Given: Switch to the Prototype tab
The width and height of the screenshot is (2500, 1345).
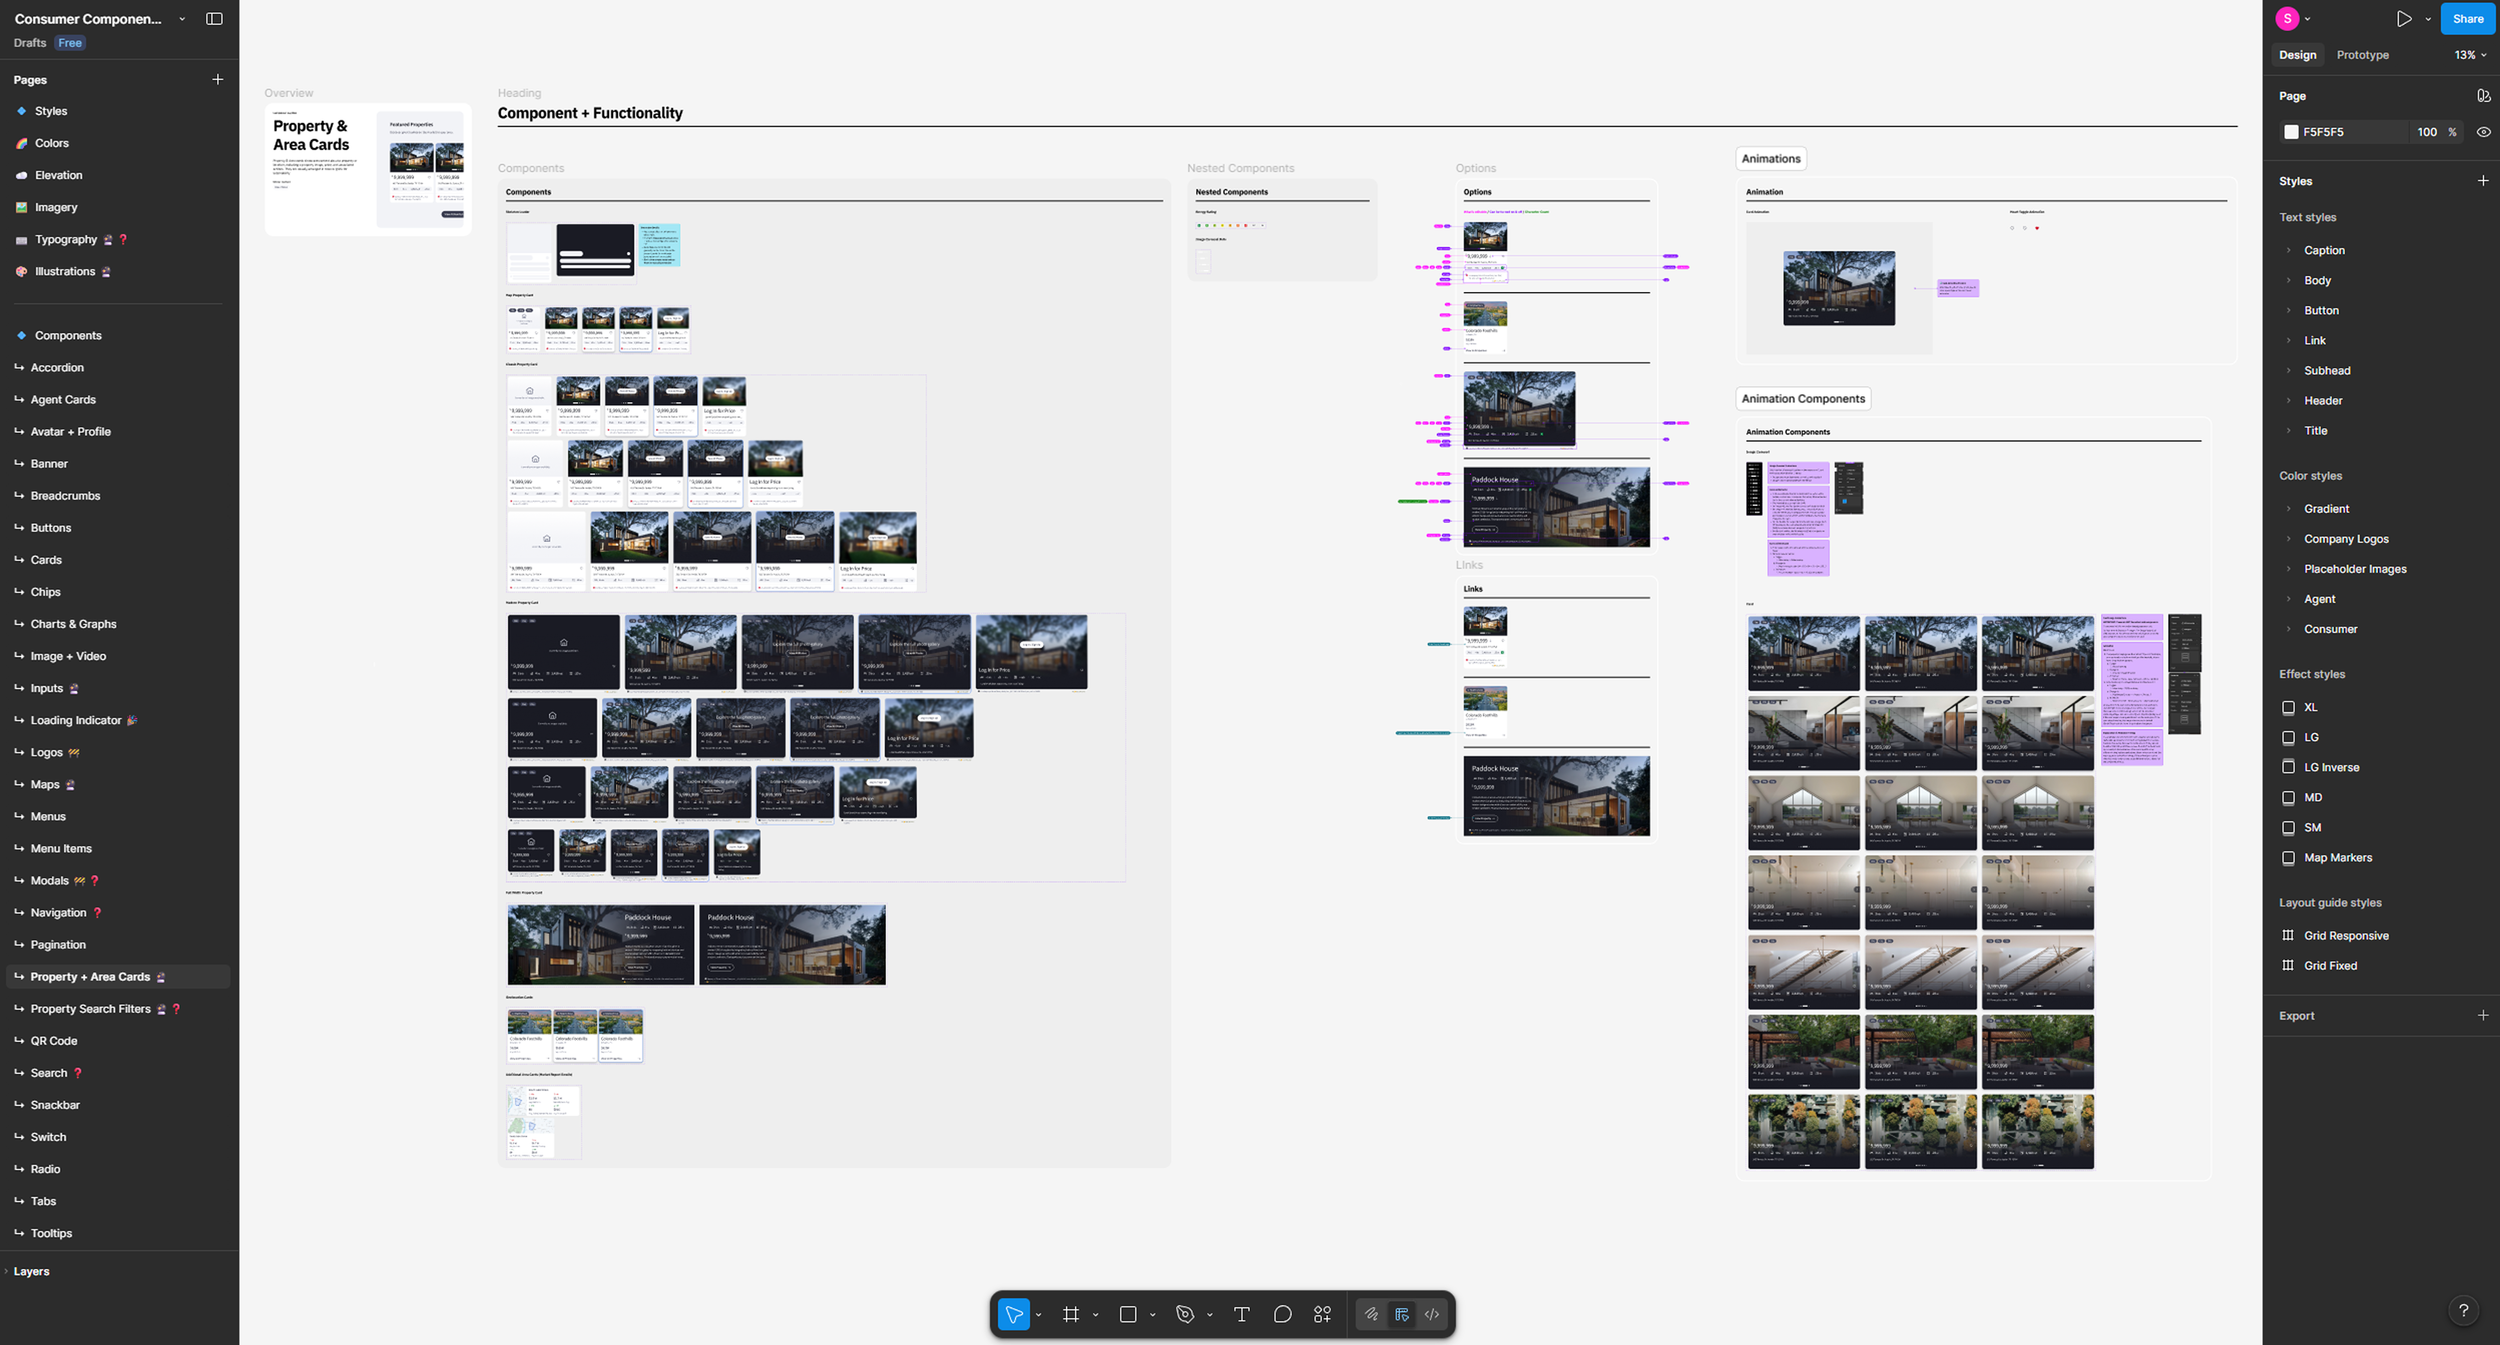Looking at the screenshot, I should [x=2362, y=55].
